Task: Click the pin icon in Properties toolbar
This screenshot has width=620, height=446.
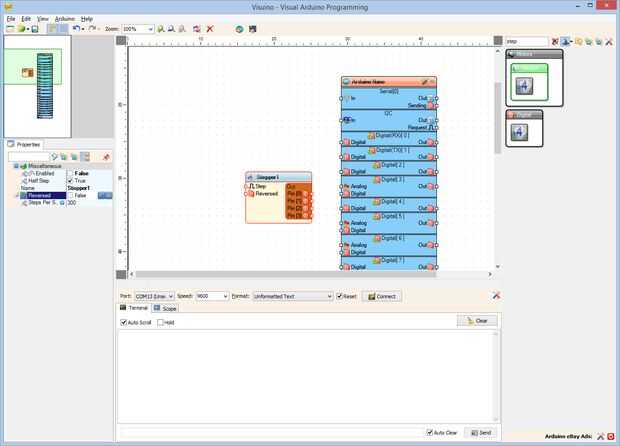Action: coord(106,157)
